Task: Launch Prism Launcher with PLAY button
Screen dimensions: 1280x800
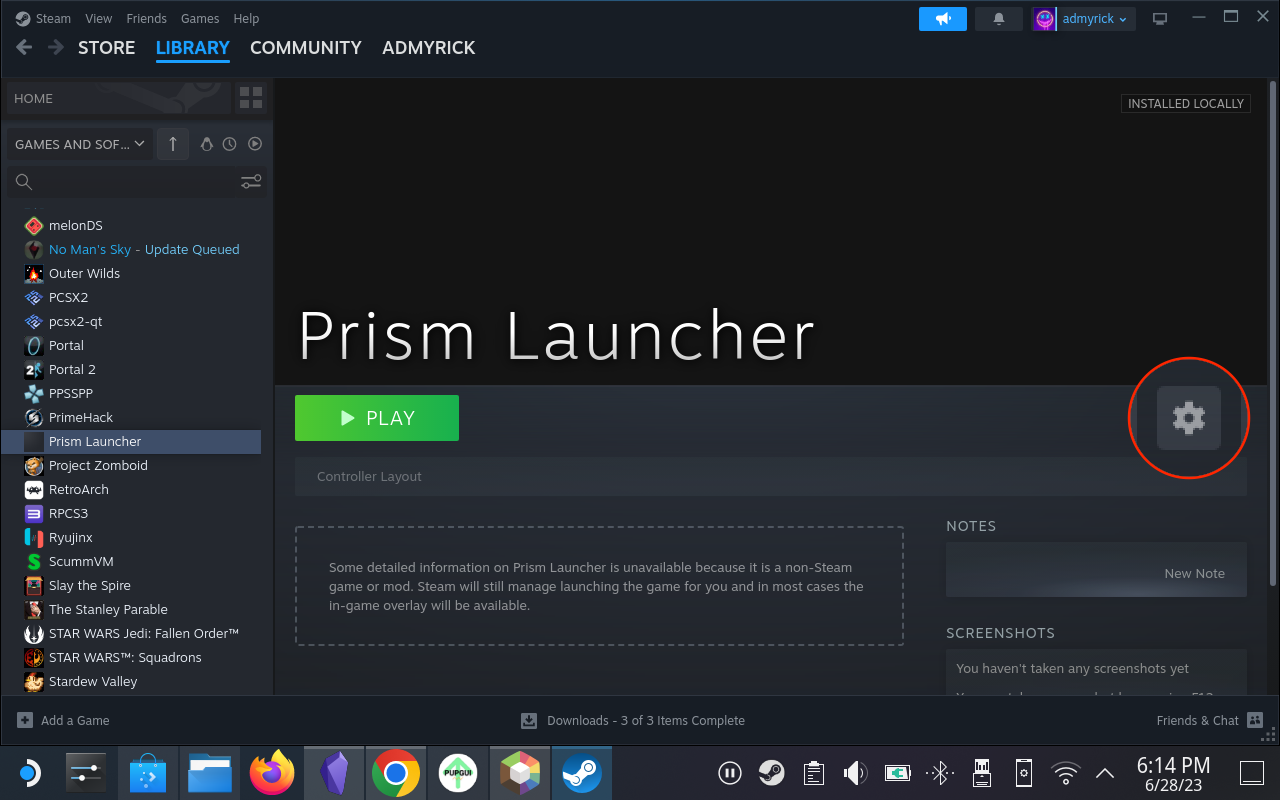Action: 377,418
